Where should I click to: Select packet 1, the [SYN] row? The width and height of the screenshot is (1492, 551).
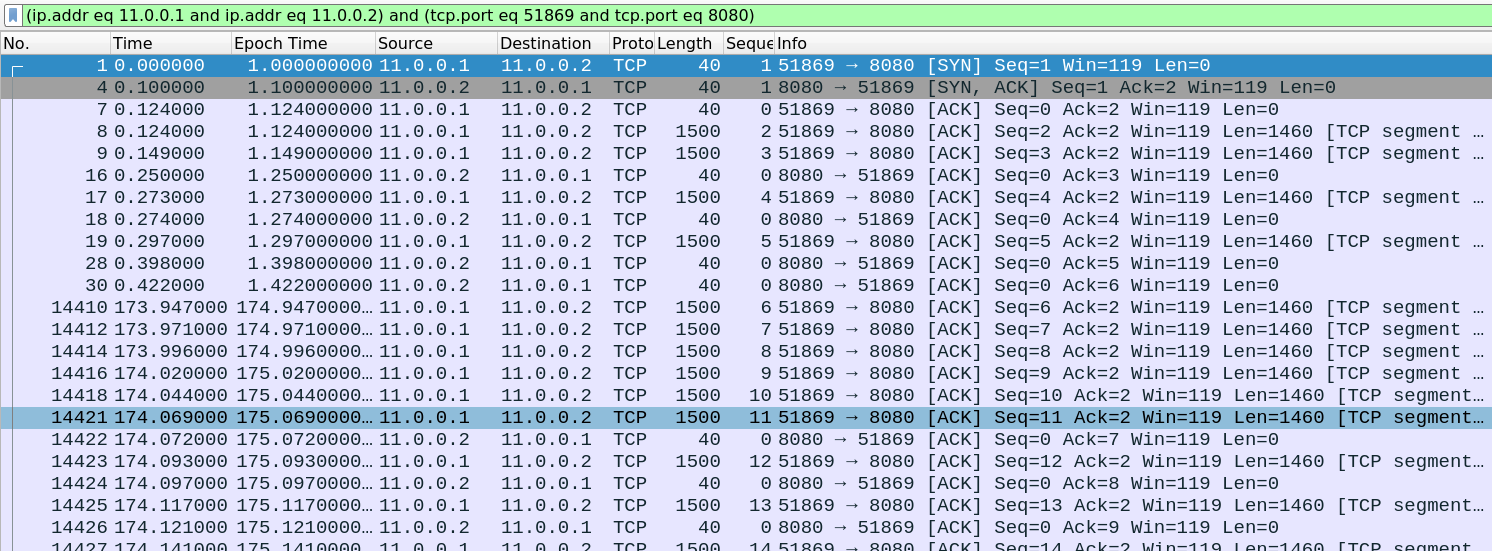(x=746, y=65)
